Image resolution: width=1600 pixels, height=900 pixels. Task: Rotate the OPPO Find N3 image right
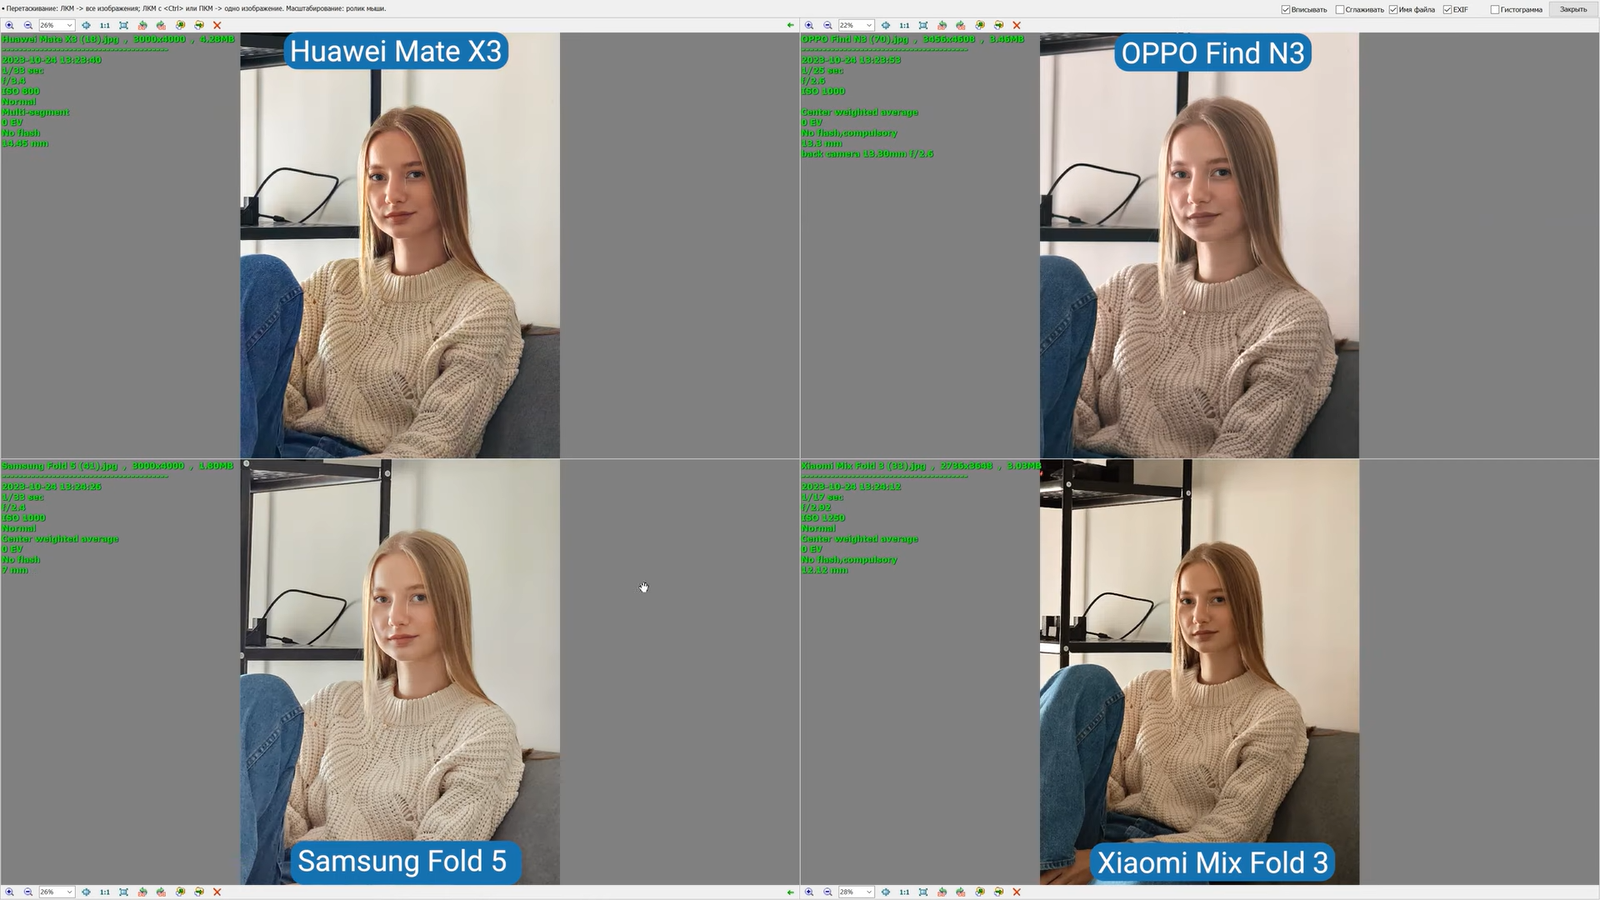click(961, 25)
